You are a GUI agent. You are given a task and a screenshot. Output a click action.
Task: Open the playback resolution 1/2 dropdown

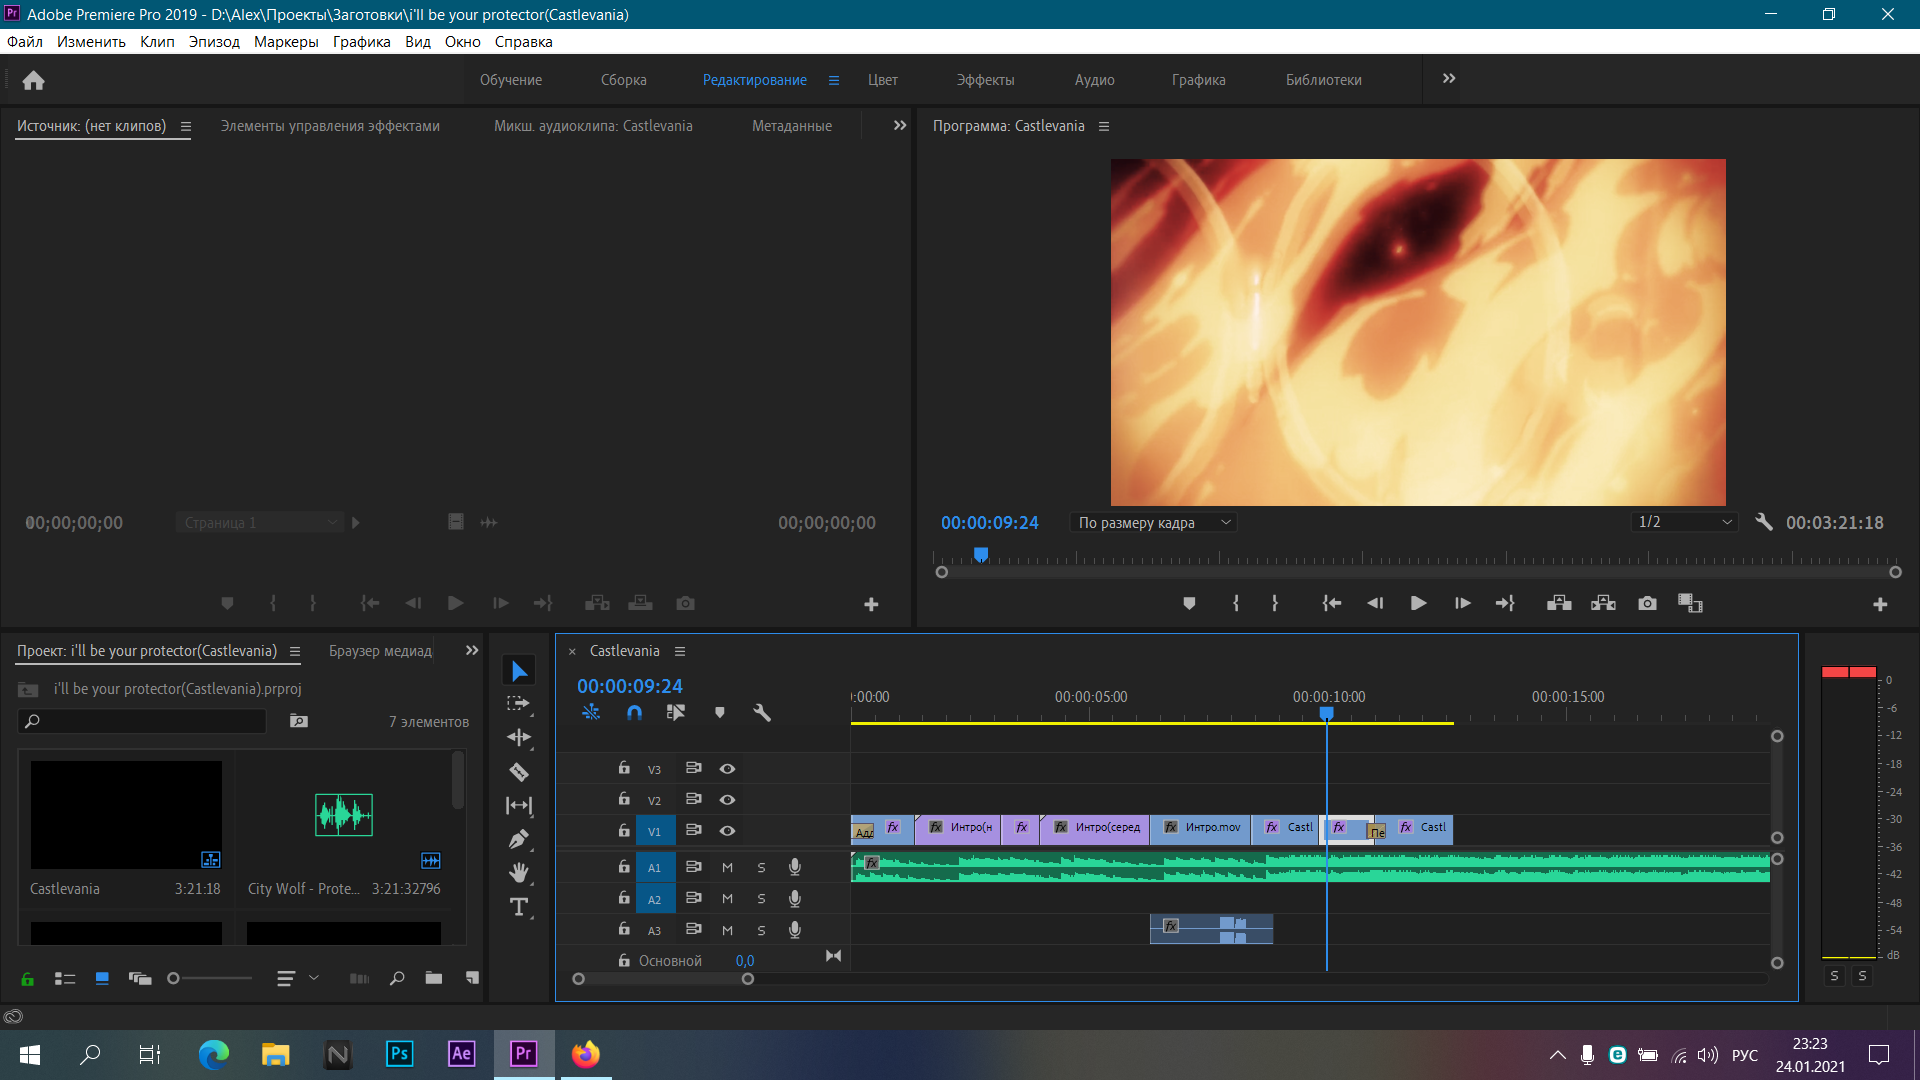pyautogui.click(x=1684, y=522)
